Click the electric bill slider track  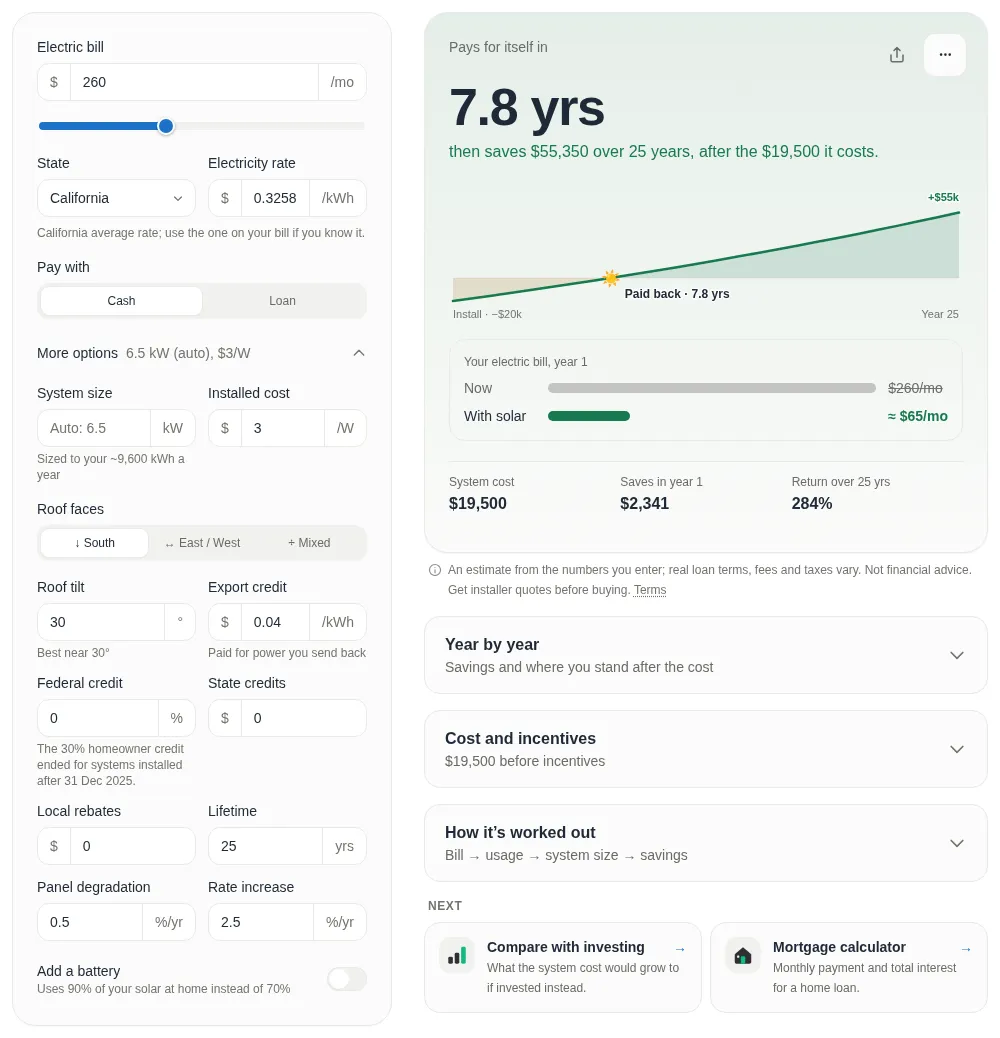(x=201, y=126)
